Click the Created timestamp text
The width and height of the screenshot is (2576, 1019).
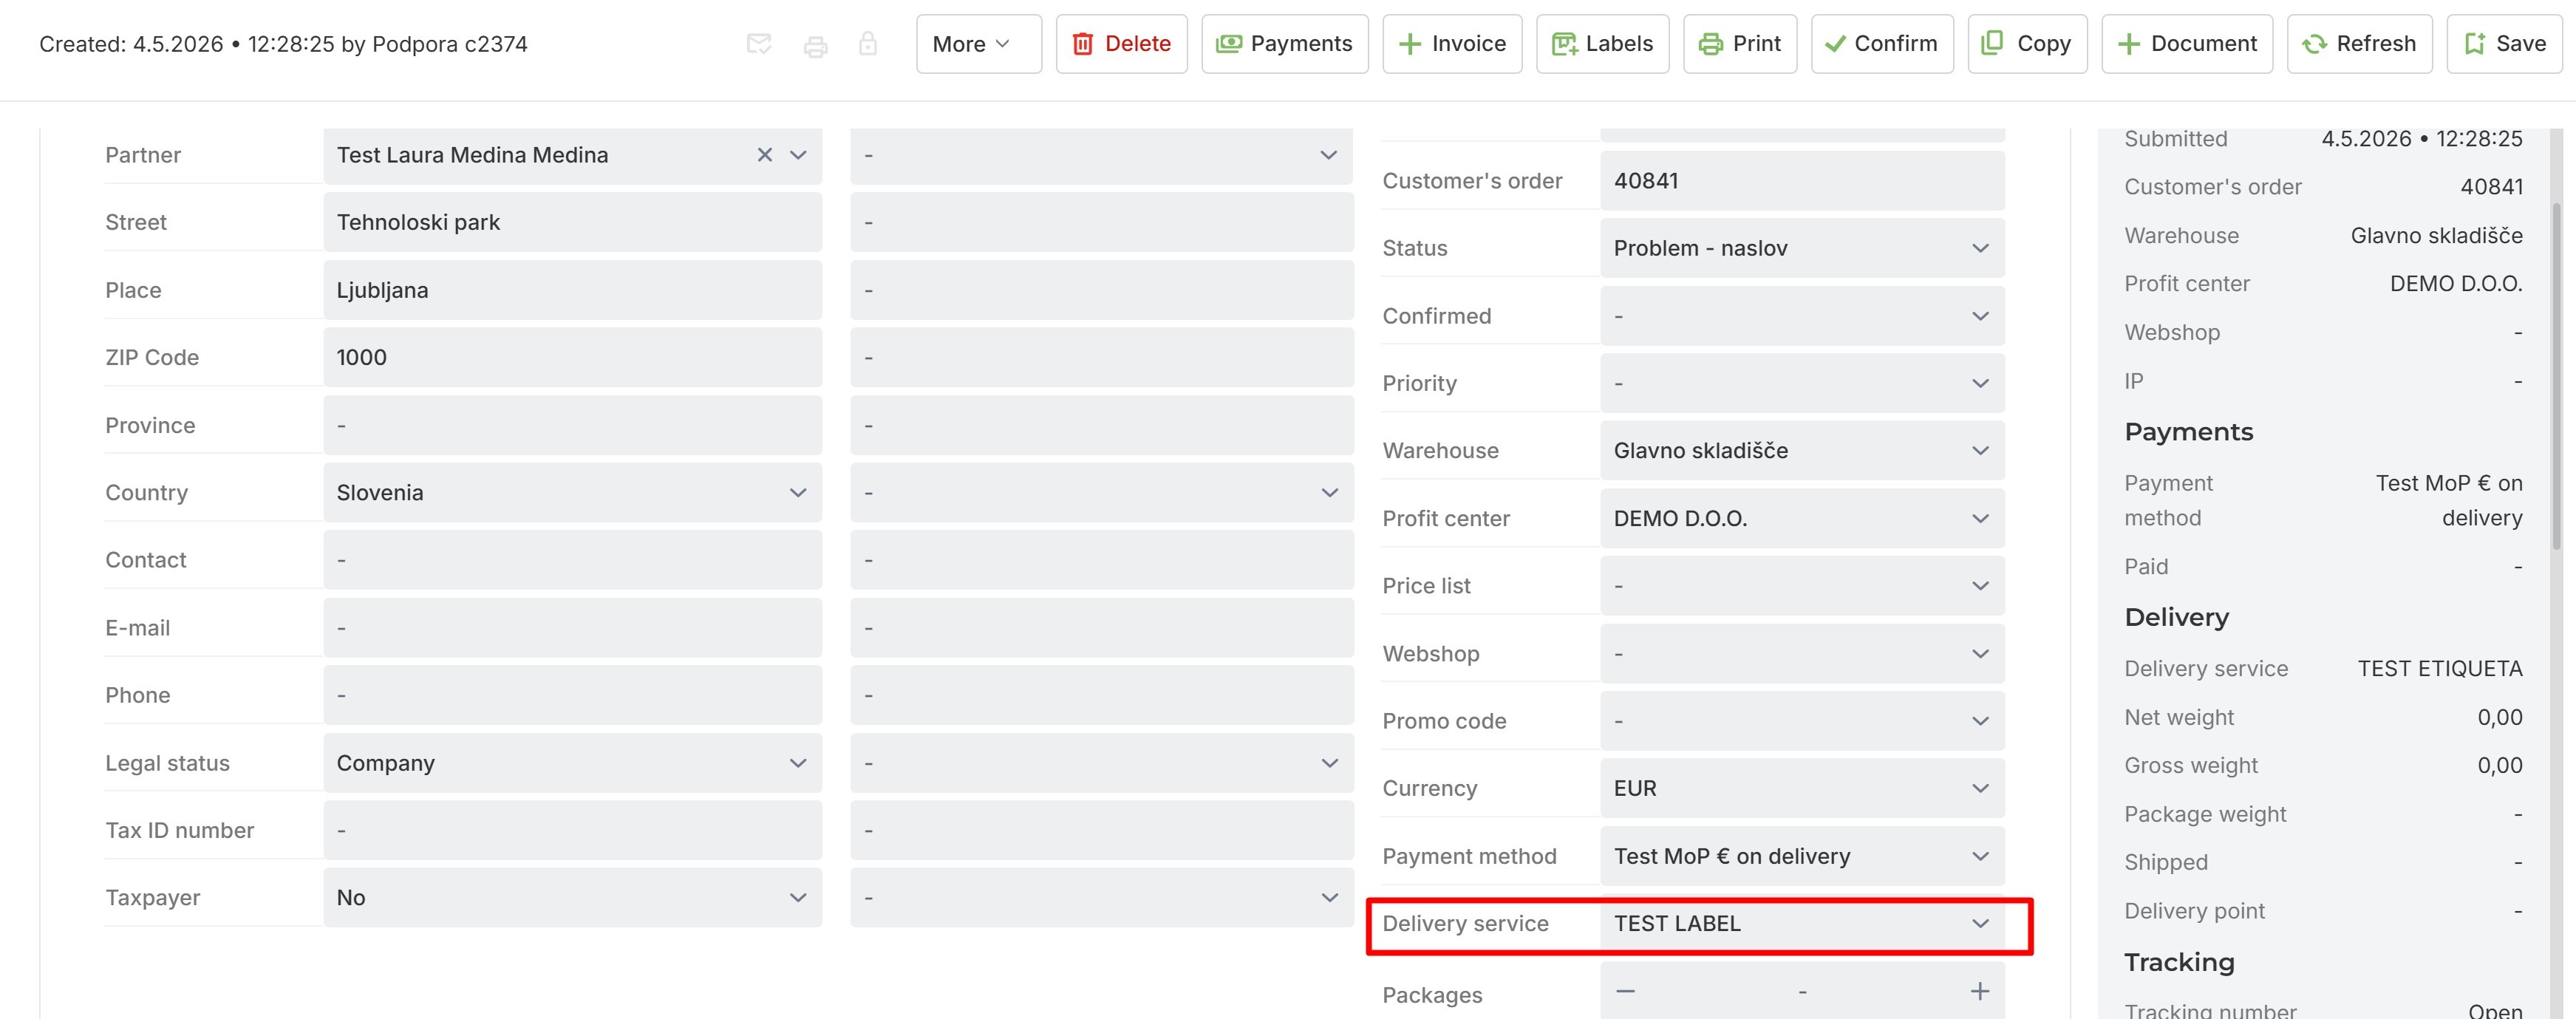coord(283,44)
